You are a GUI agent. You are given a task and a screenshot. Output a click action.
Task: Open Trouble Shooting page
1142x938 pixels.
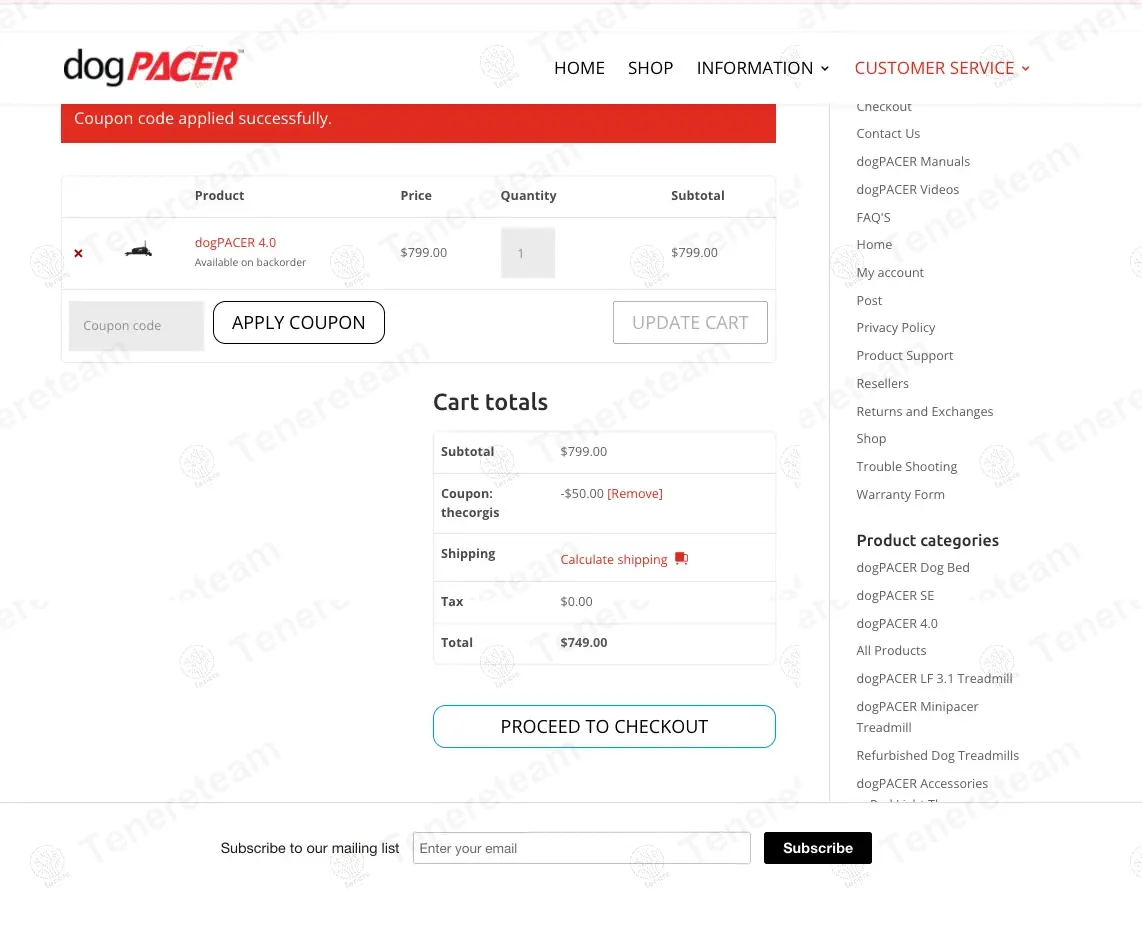tap(907, 466)
